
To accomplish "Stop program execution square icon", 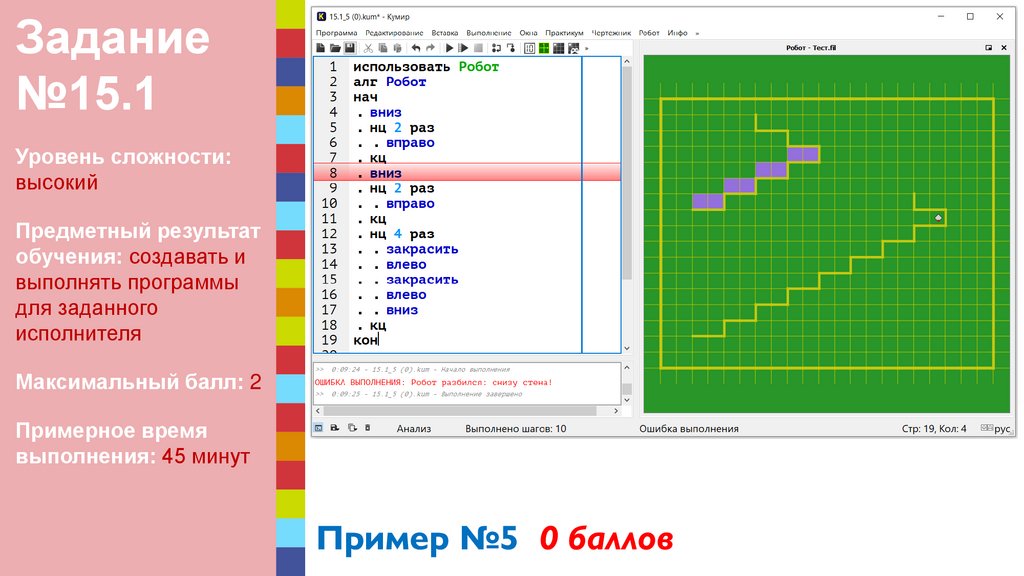I will click(479, 48).
